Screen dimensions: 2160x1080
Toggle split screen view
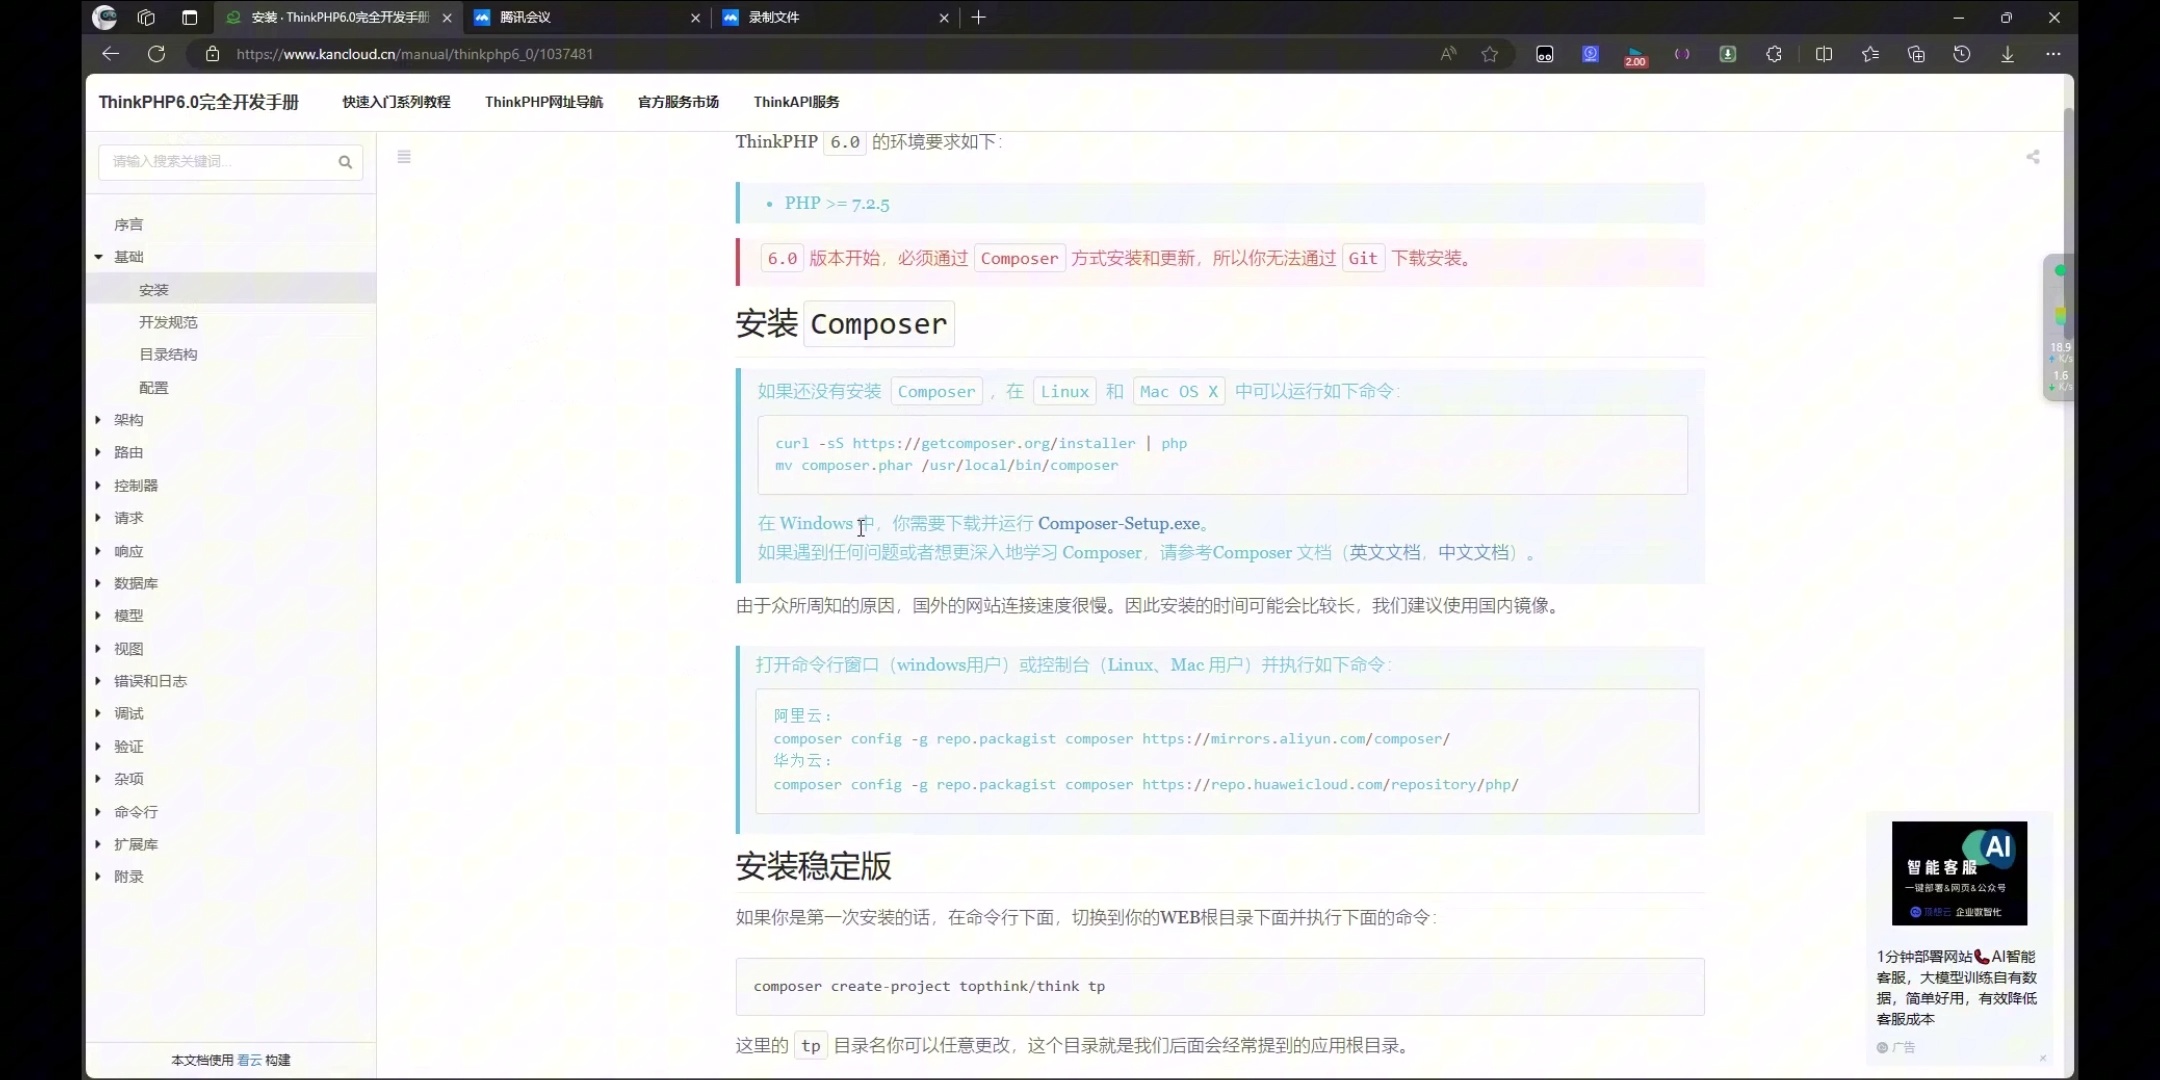pos(1824,54)
